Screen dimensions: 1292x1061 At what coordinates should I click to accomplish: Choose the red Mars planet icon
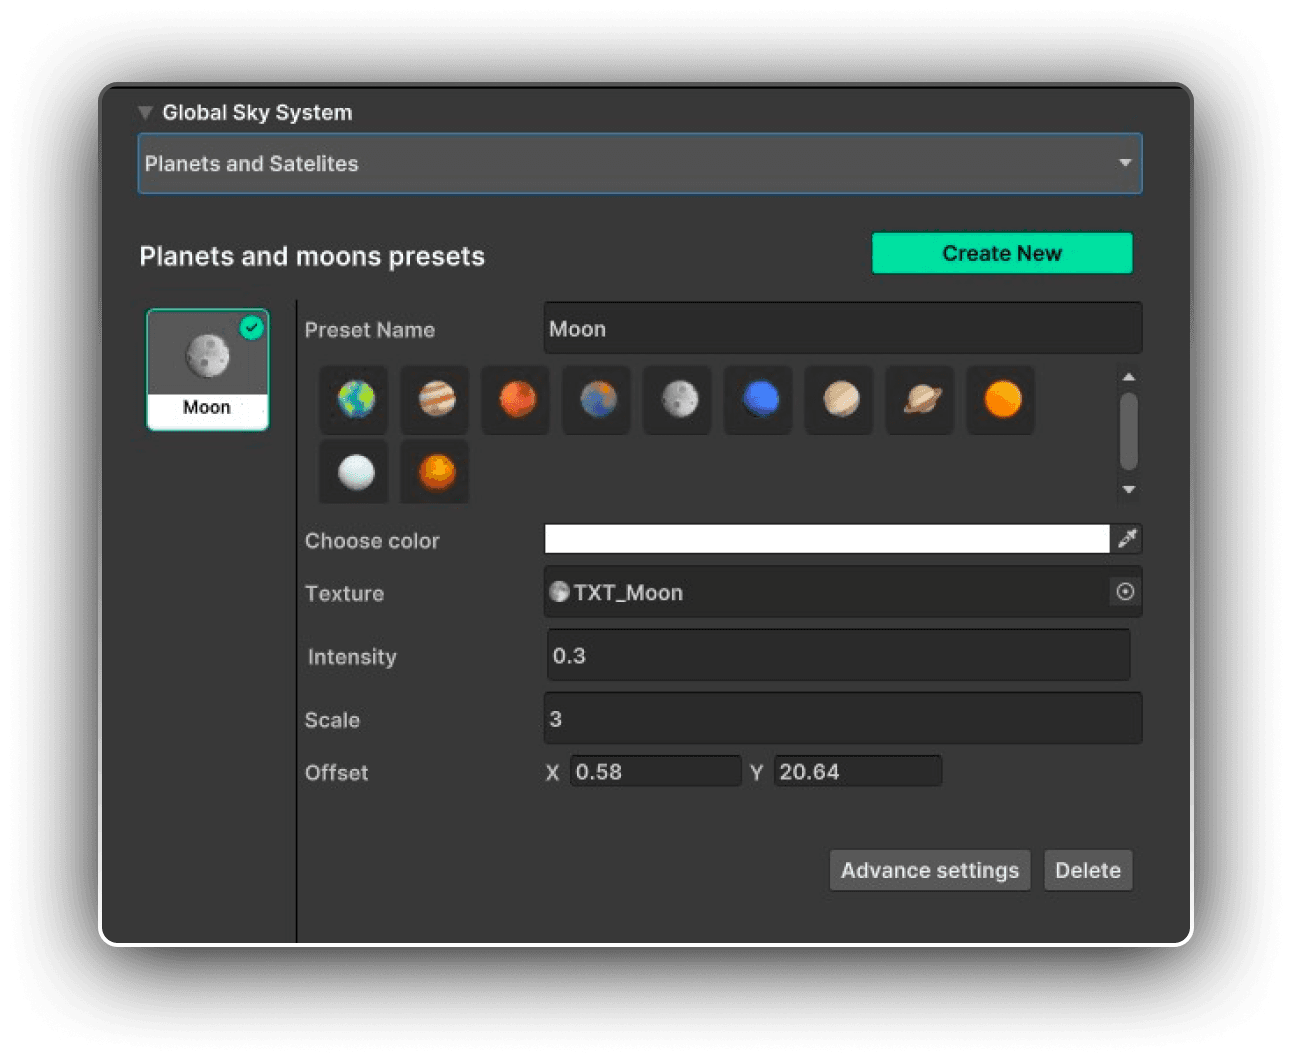(x=515, y=400)
